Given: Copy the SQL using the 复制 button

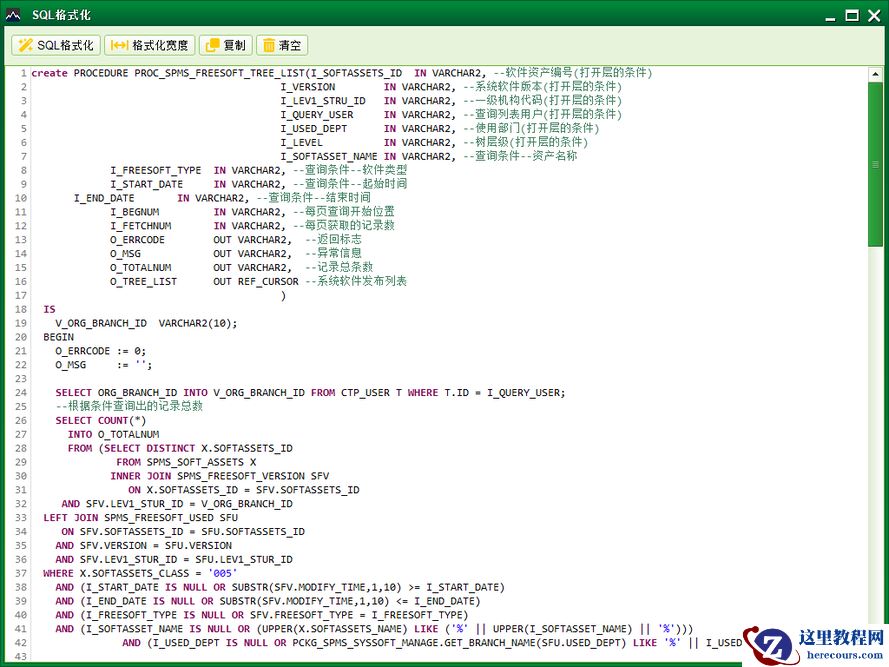Looking at the screenshot, I should click(225, 45).
